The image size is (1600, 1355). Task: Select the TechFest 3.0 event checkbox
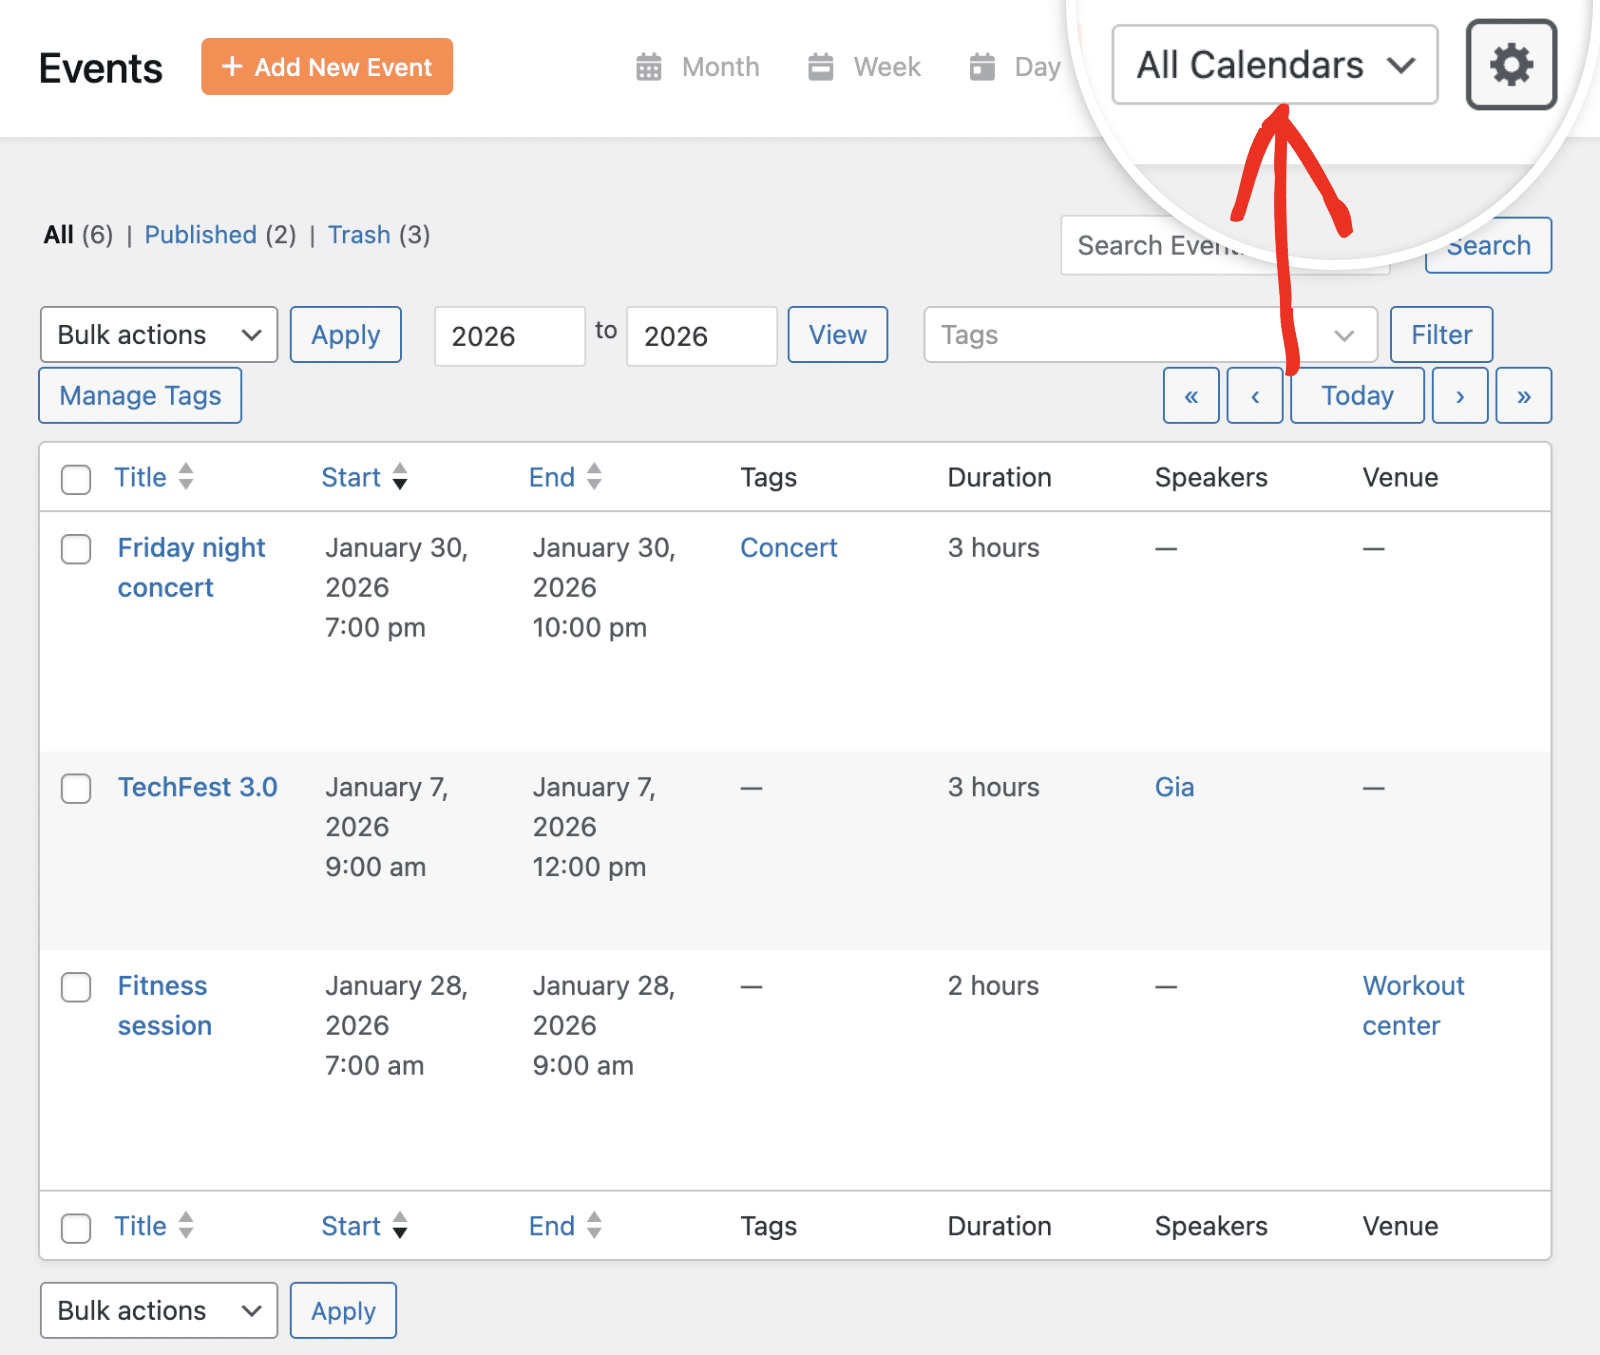point(75,789)
